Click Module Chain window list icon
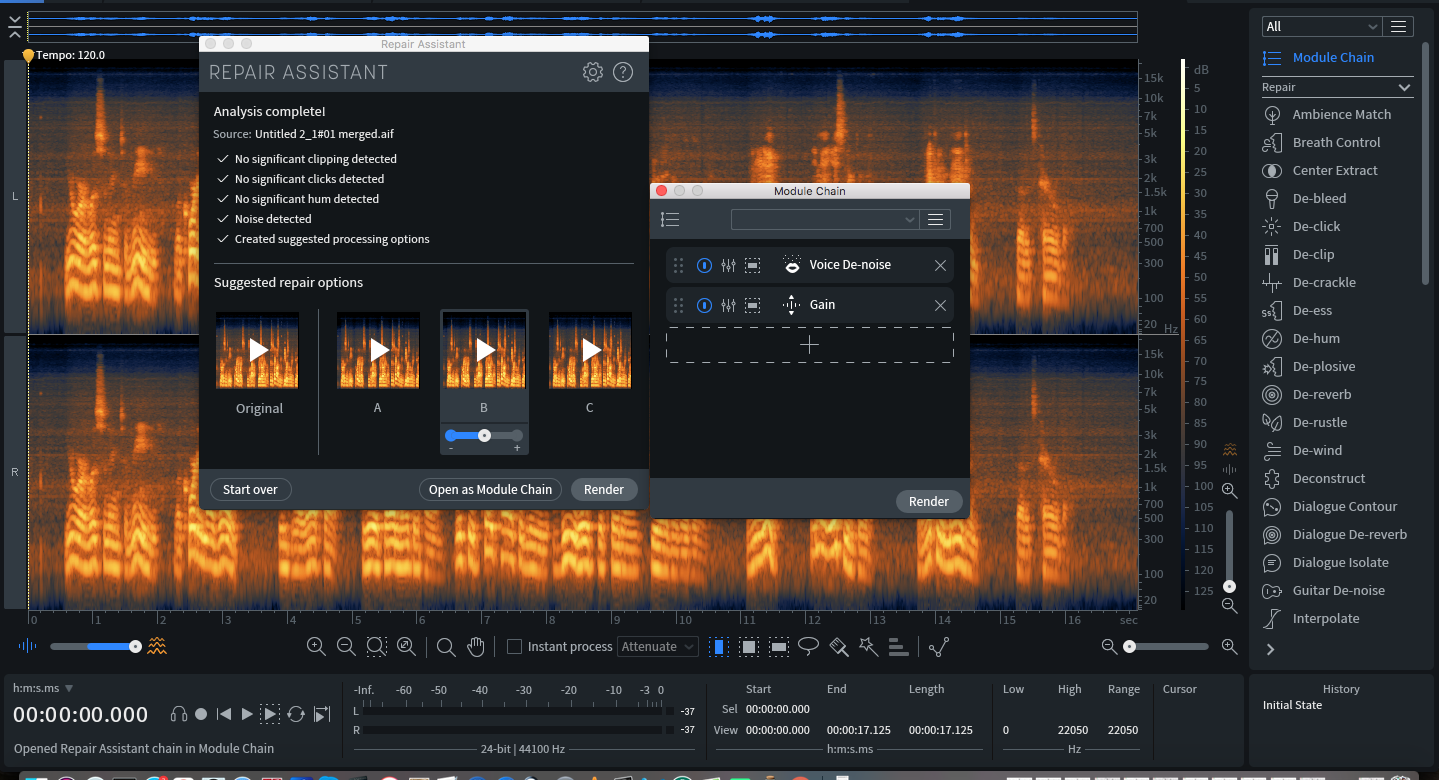The image size is (1439, 780). tap(670, 220)
